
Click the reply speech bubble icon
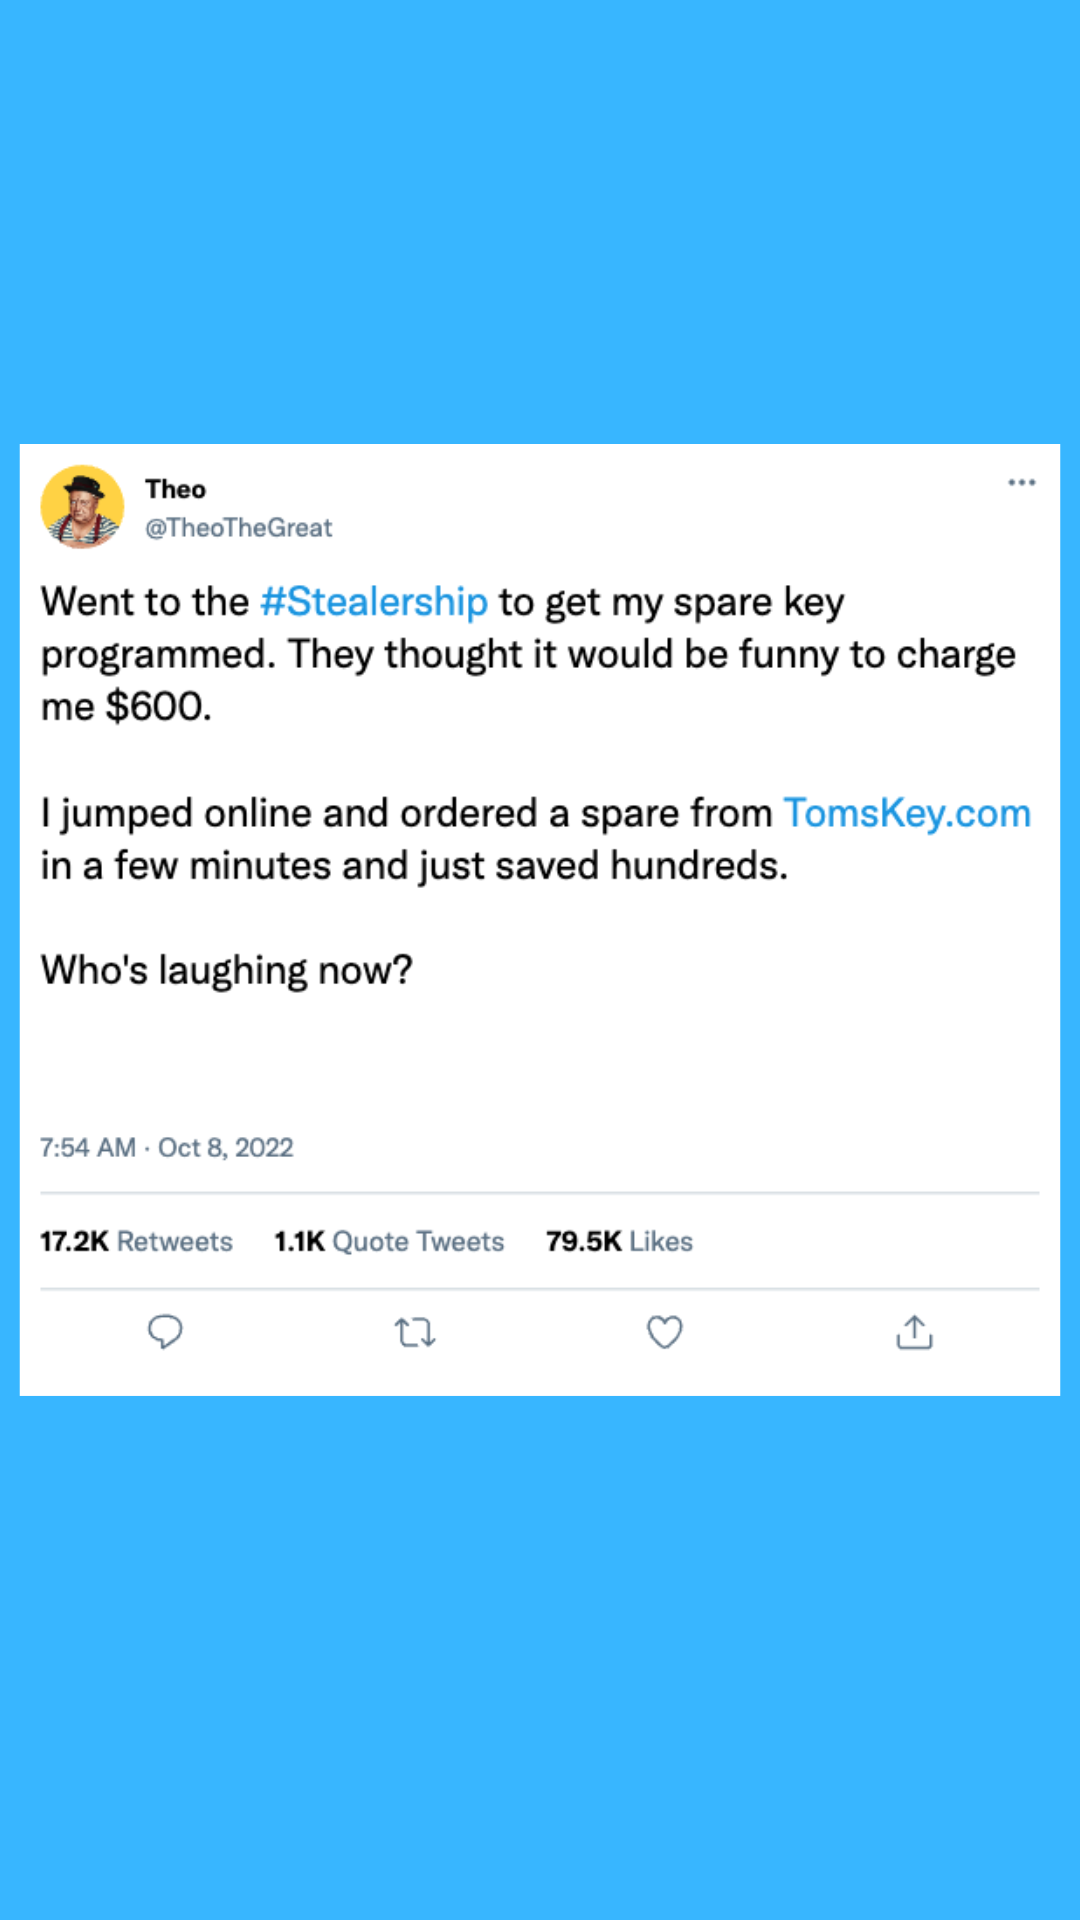pyautogui.click(x=165, y=1332)
